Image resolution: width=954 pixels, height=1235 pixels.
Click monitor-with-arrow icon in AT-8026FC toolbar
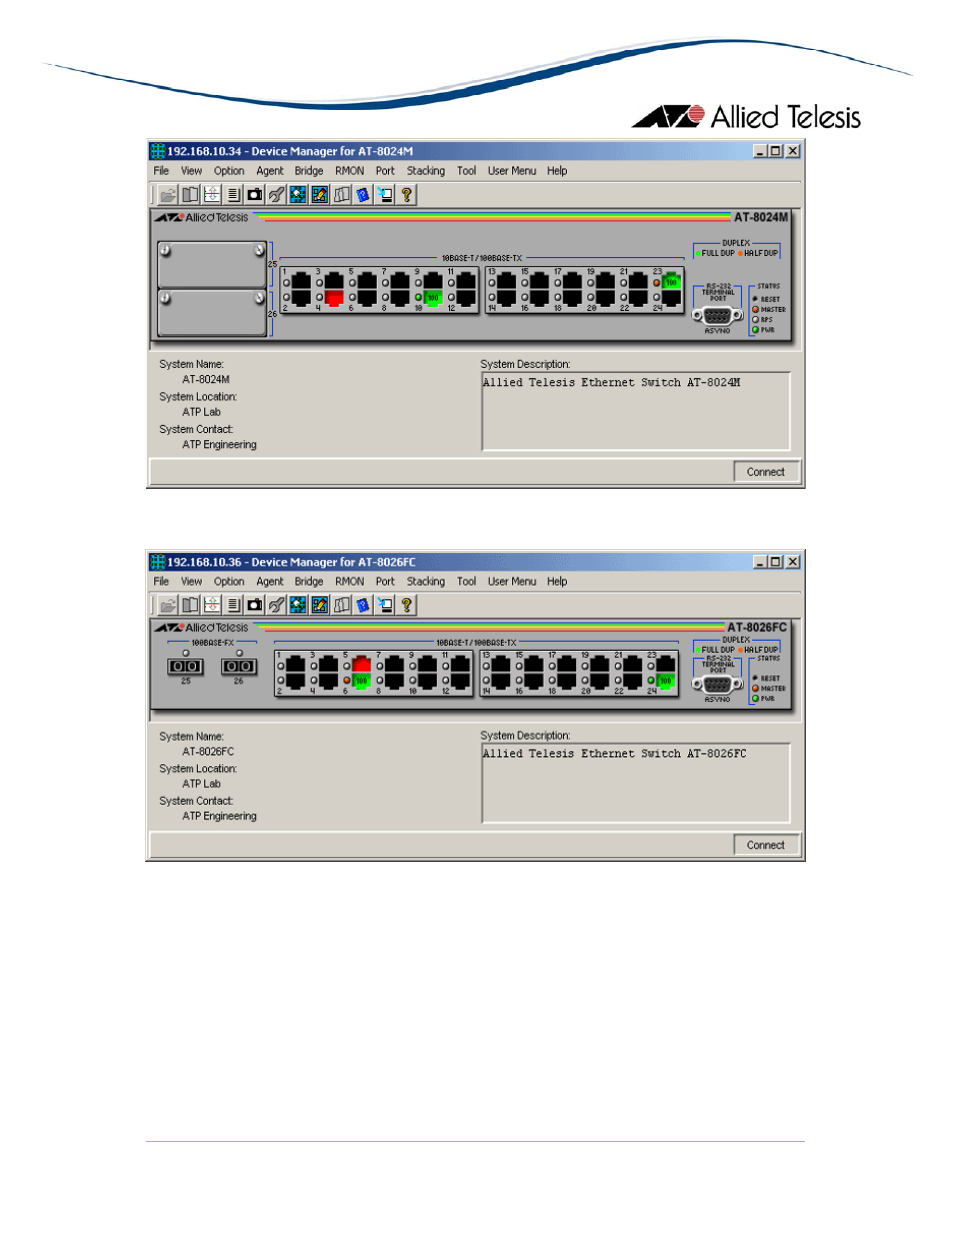click(385, 605)
